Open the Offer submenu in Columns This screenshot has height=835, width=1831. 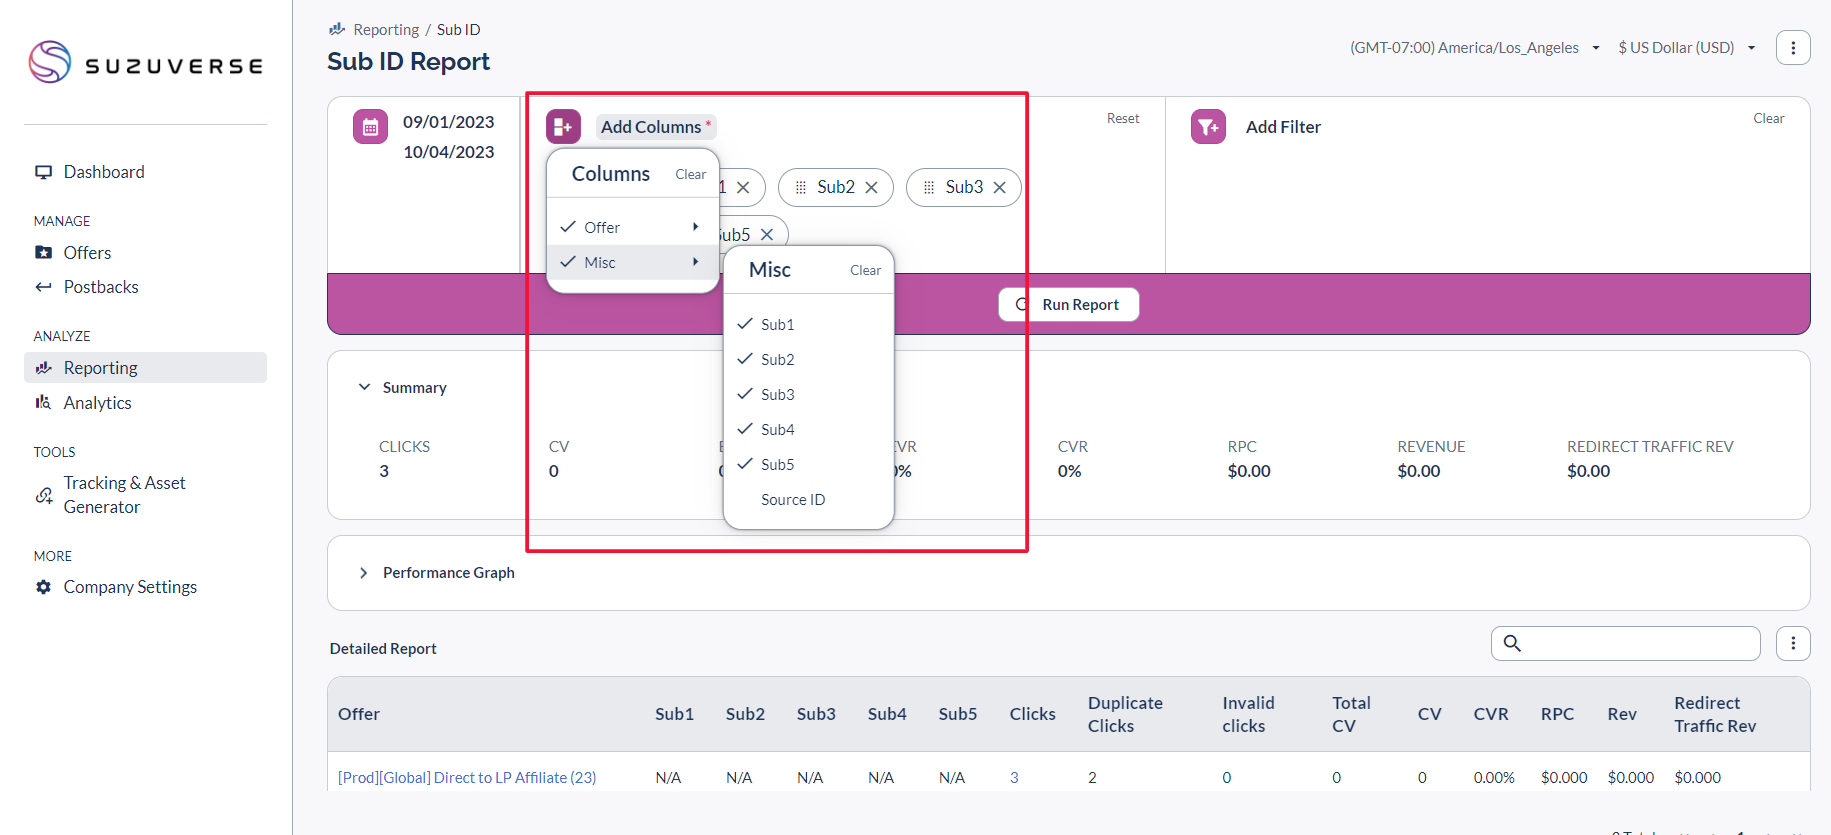631,227
